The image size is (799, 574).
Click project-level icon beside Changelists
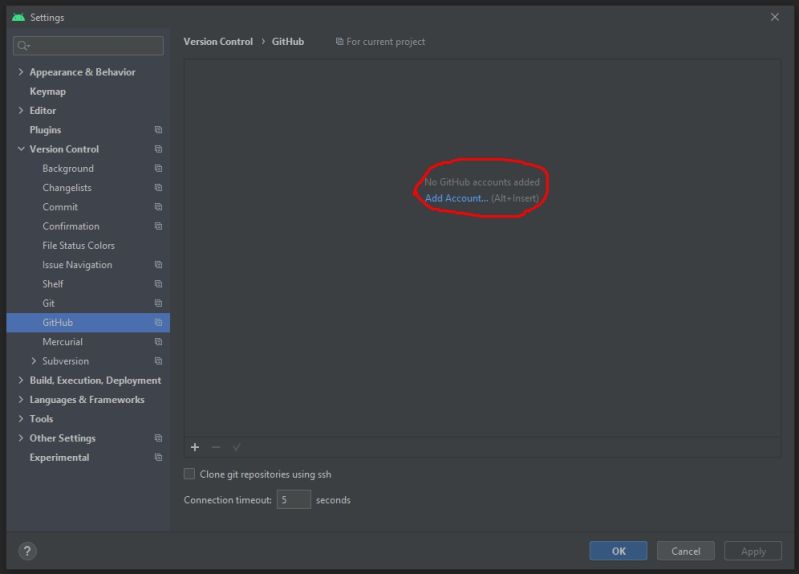pos(158,188)
